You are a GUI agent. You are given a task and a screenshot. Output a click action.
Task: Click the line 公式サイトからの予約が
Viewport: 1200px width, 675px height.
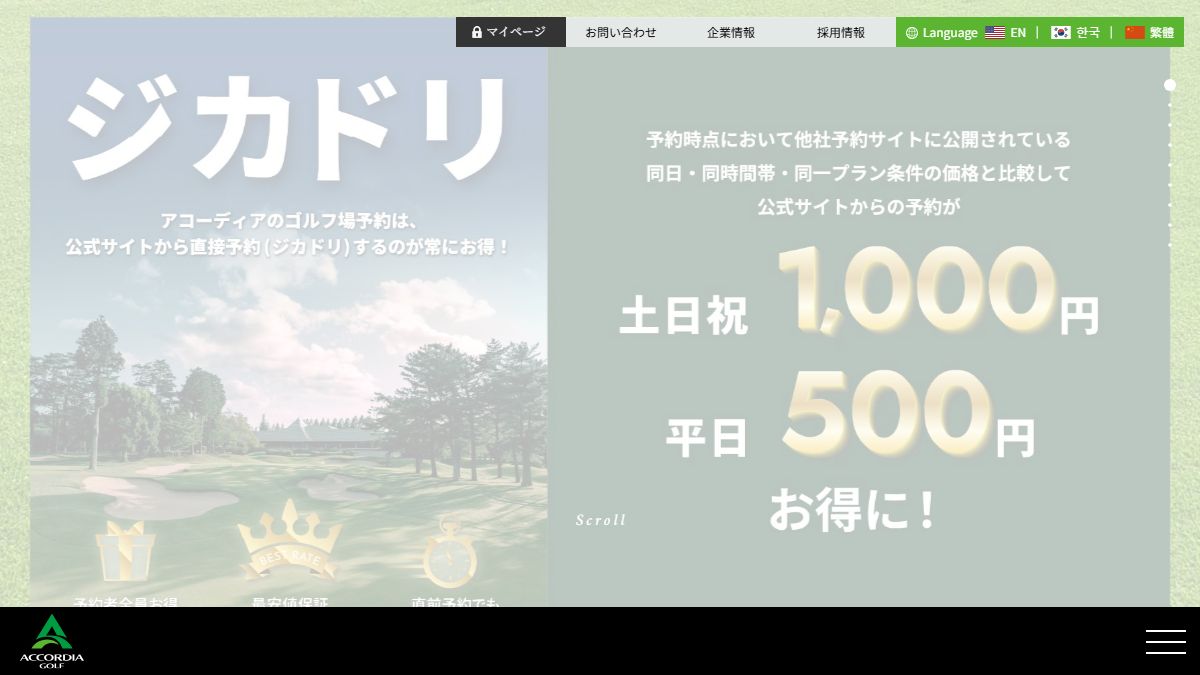point(858,207)
